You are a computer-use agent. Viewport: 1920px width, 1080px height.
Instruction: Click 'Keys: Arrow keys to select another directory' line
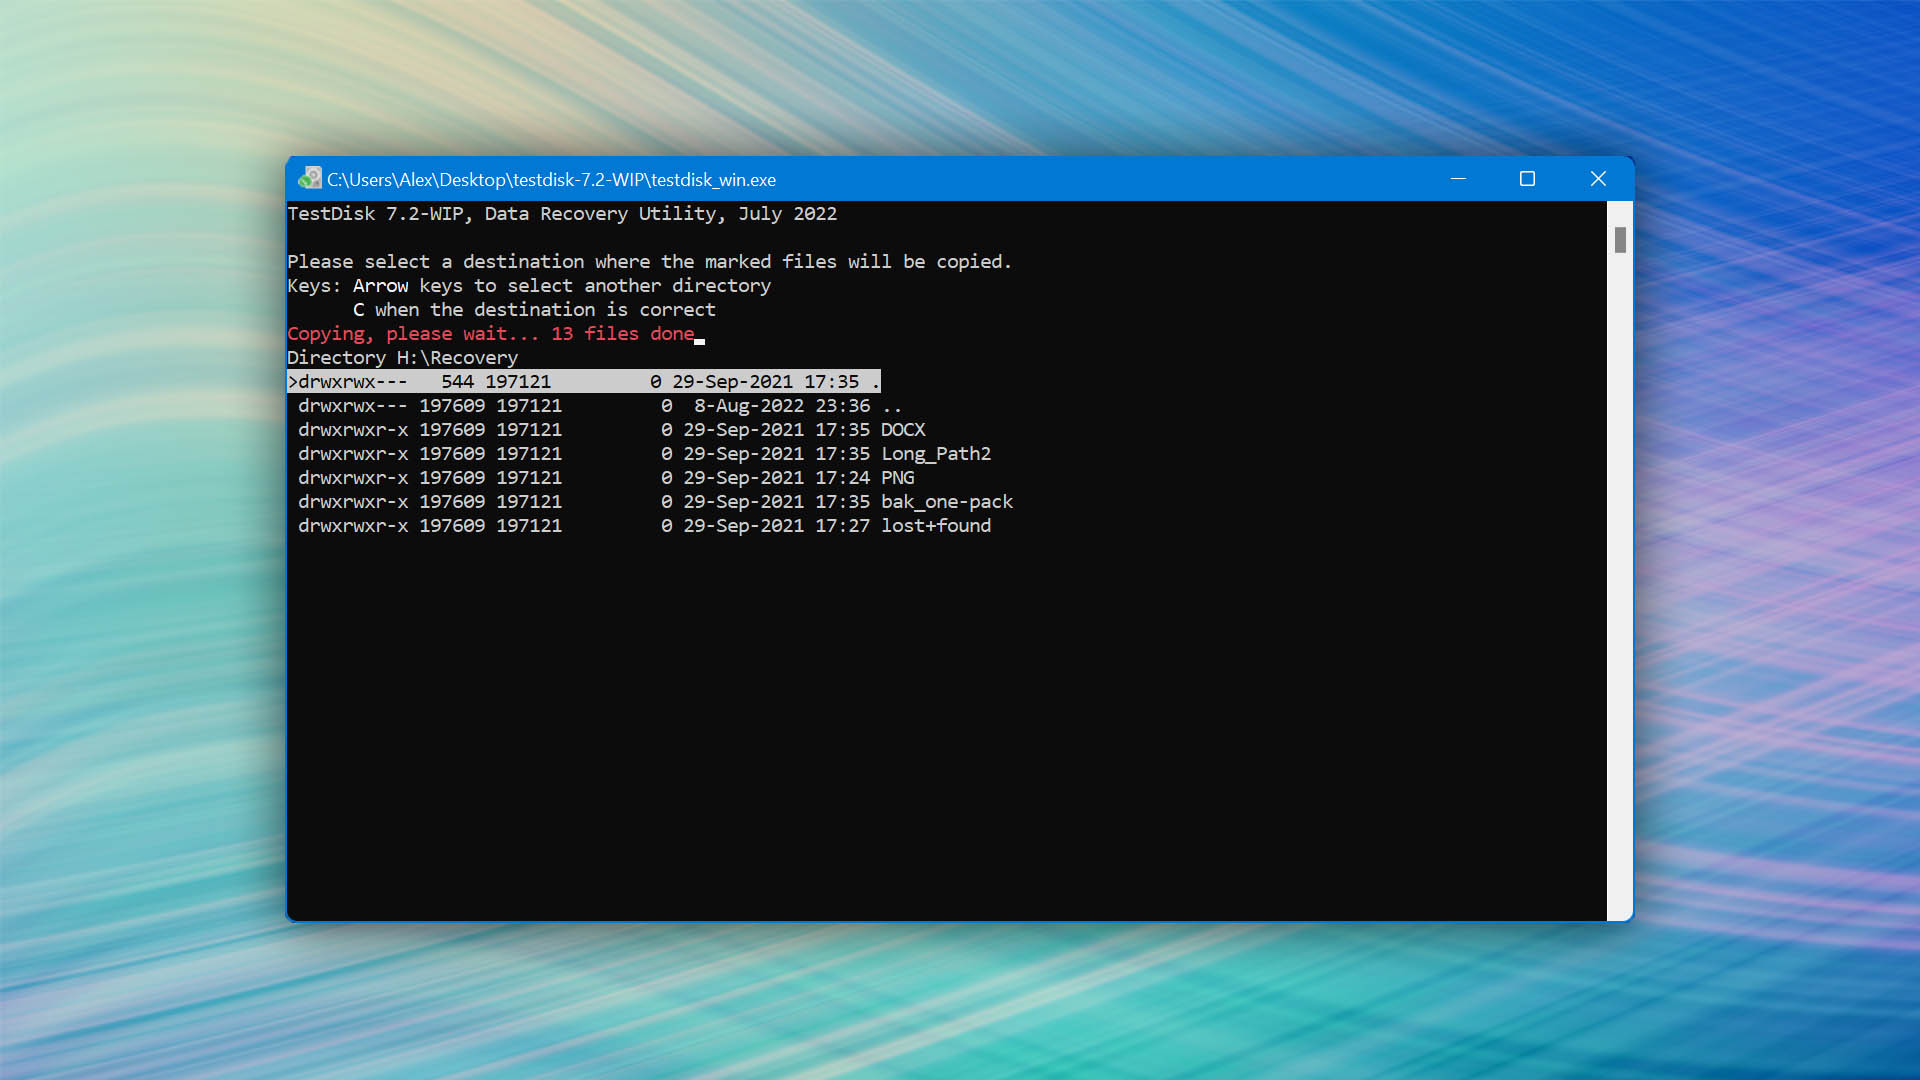pyautogui.click(x=529, y=286)
